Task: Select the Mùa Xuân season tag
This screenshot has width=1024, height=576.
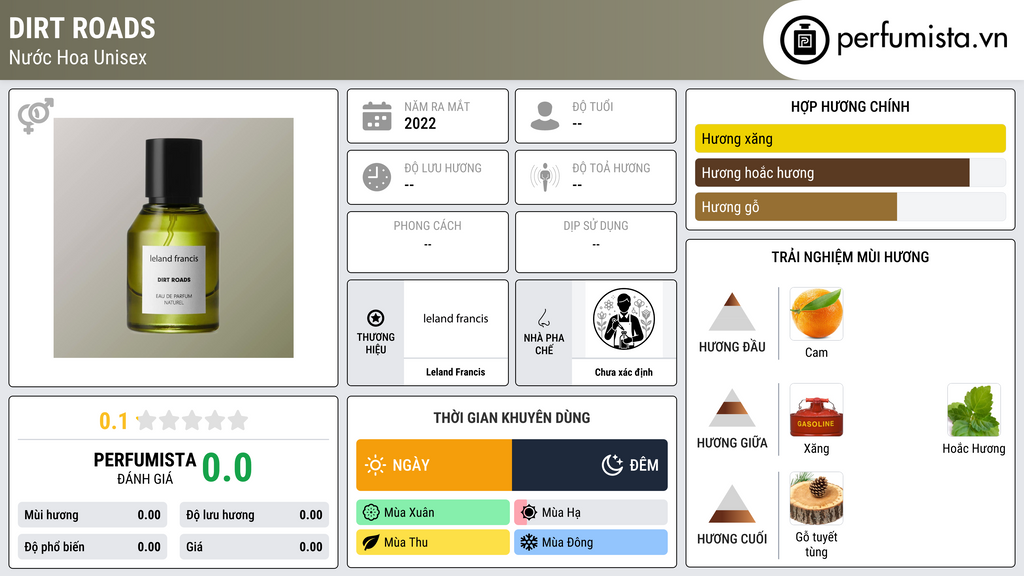Action: pos(433,513)
